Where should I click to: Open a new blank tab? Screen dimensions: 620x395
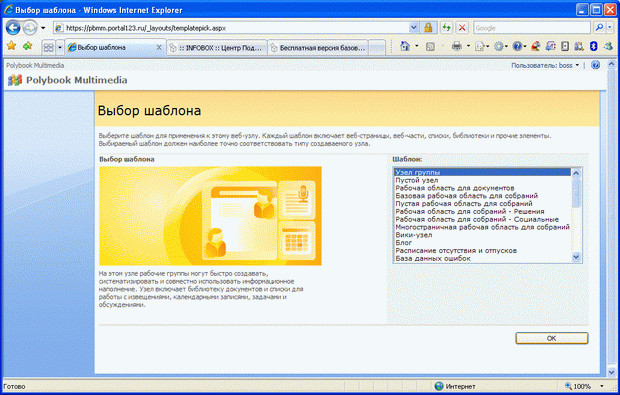pyautogui.click(x=377, y=48)
